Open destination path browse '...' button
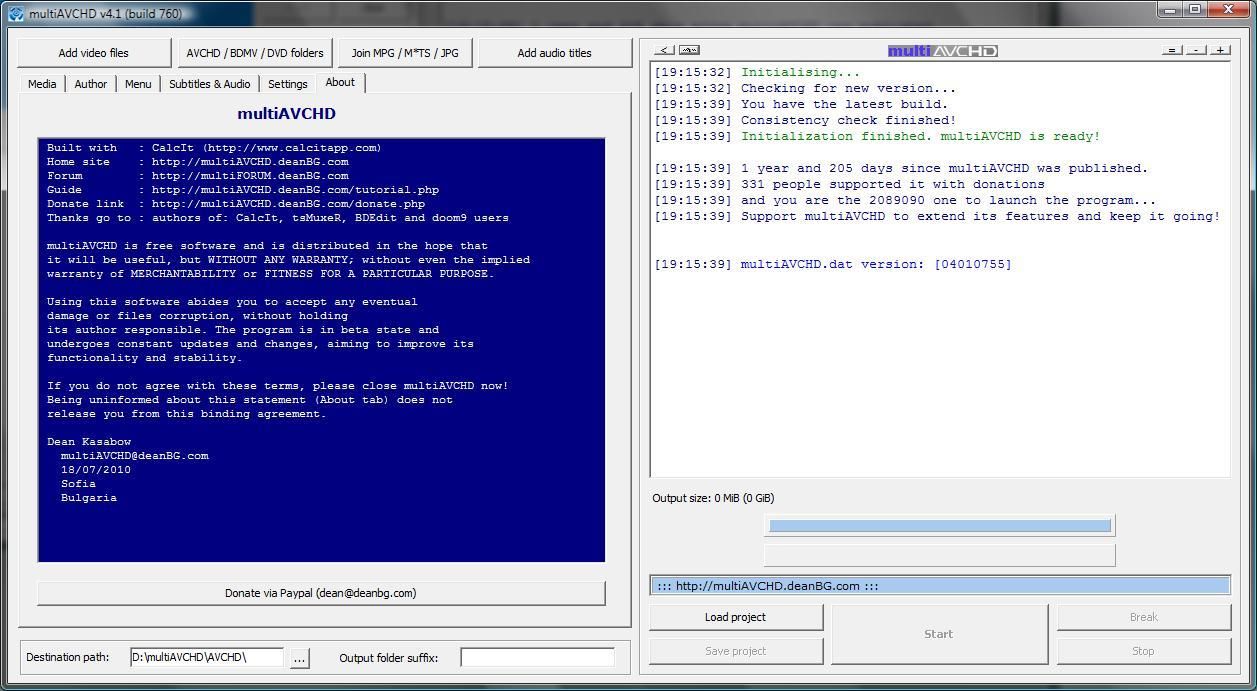 click(x=299, y=658)
